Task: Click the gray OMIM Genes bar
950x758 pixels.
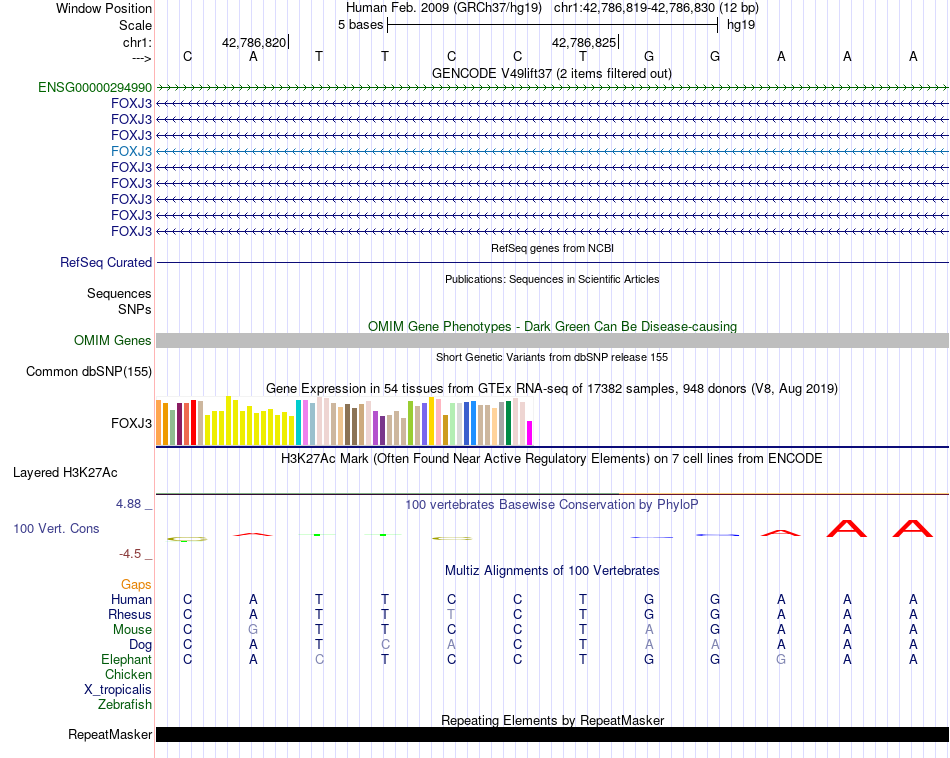Action: point(552,341)
